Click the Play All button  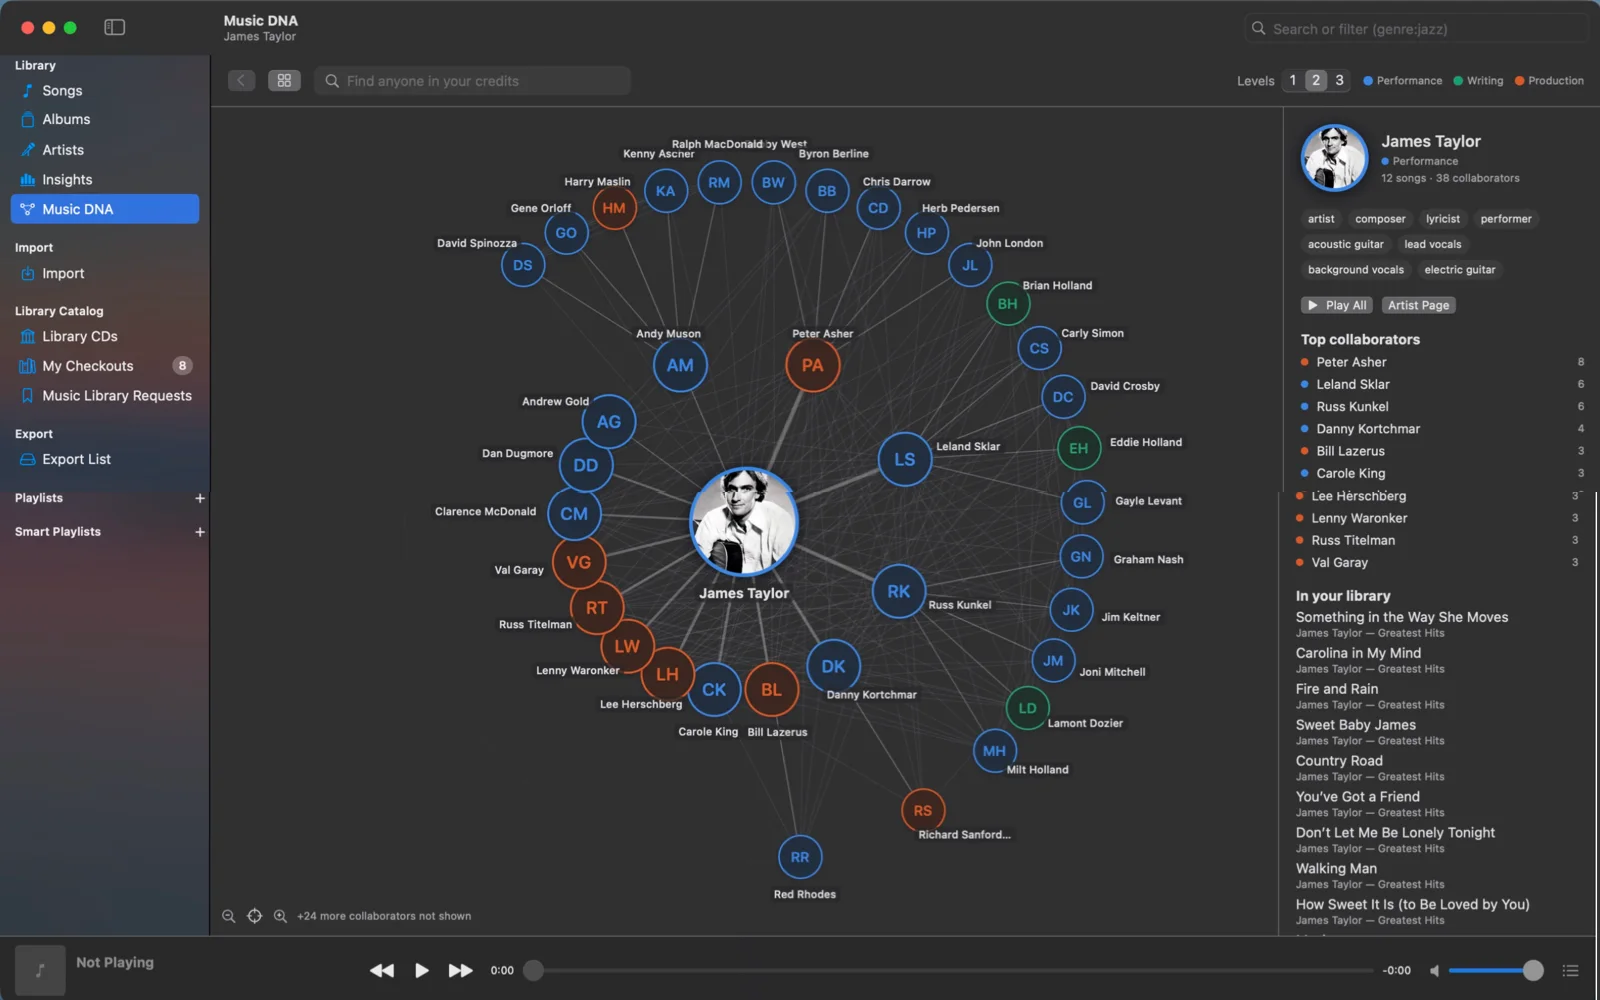(x=1336, y=305)
